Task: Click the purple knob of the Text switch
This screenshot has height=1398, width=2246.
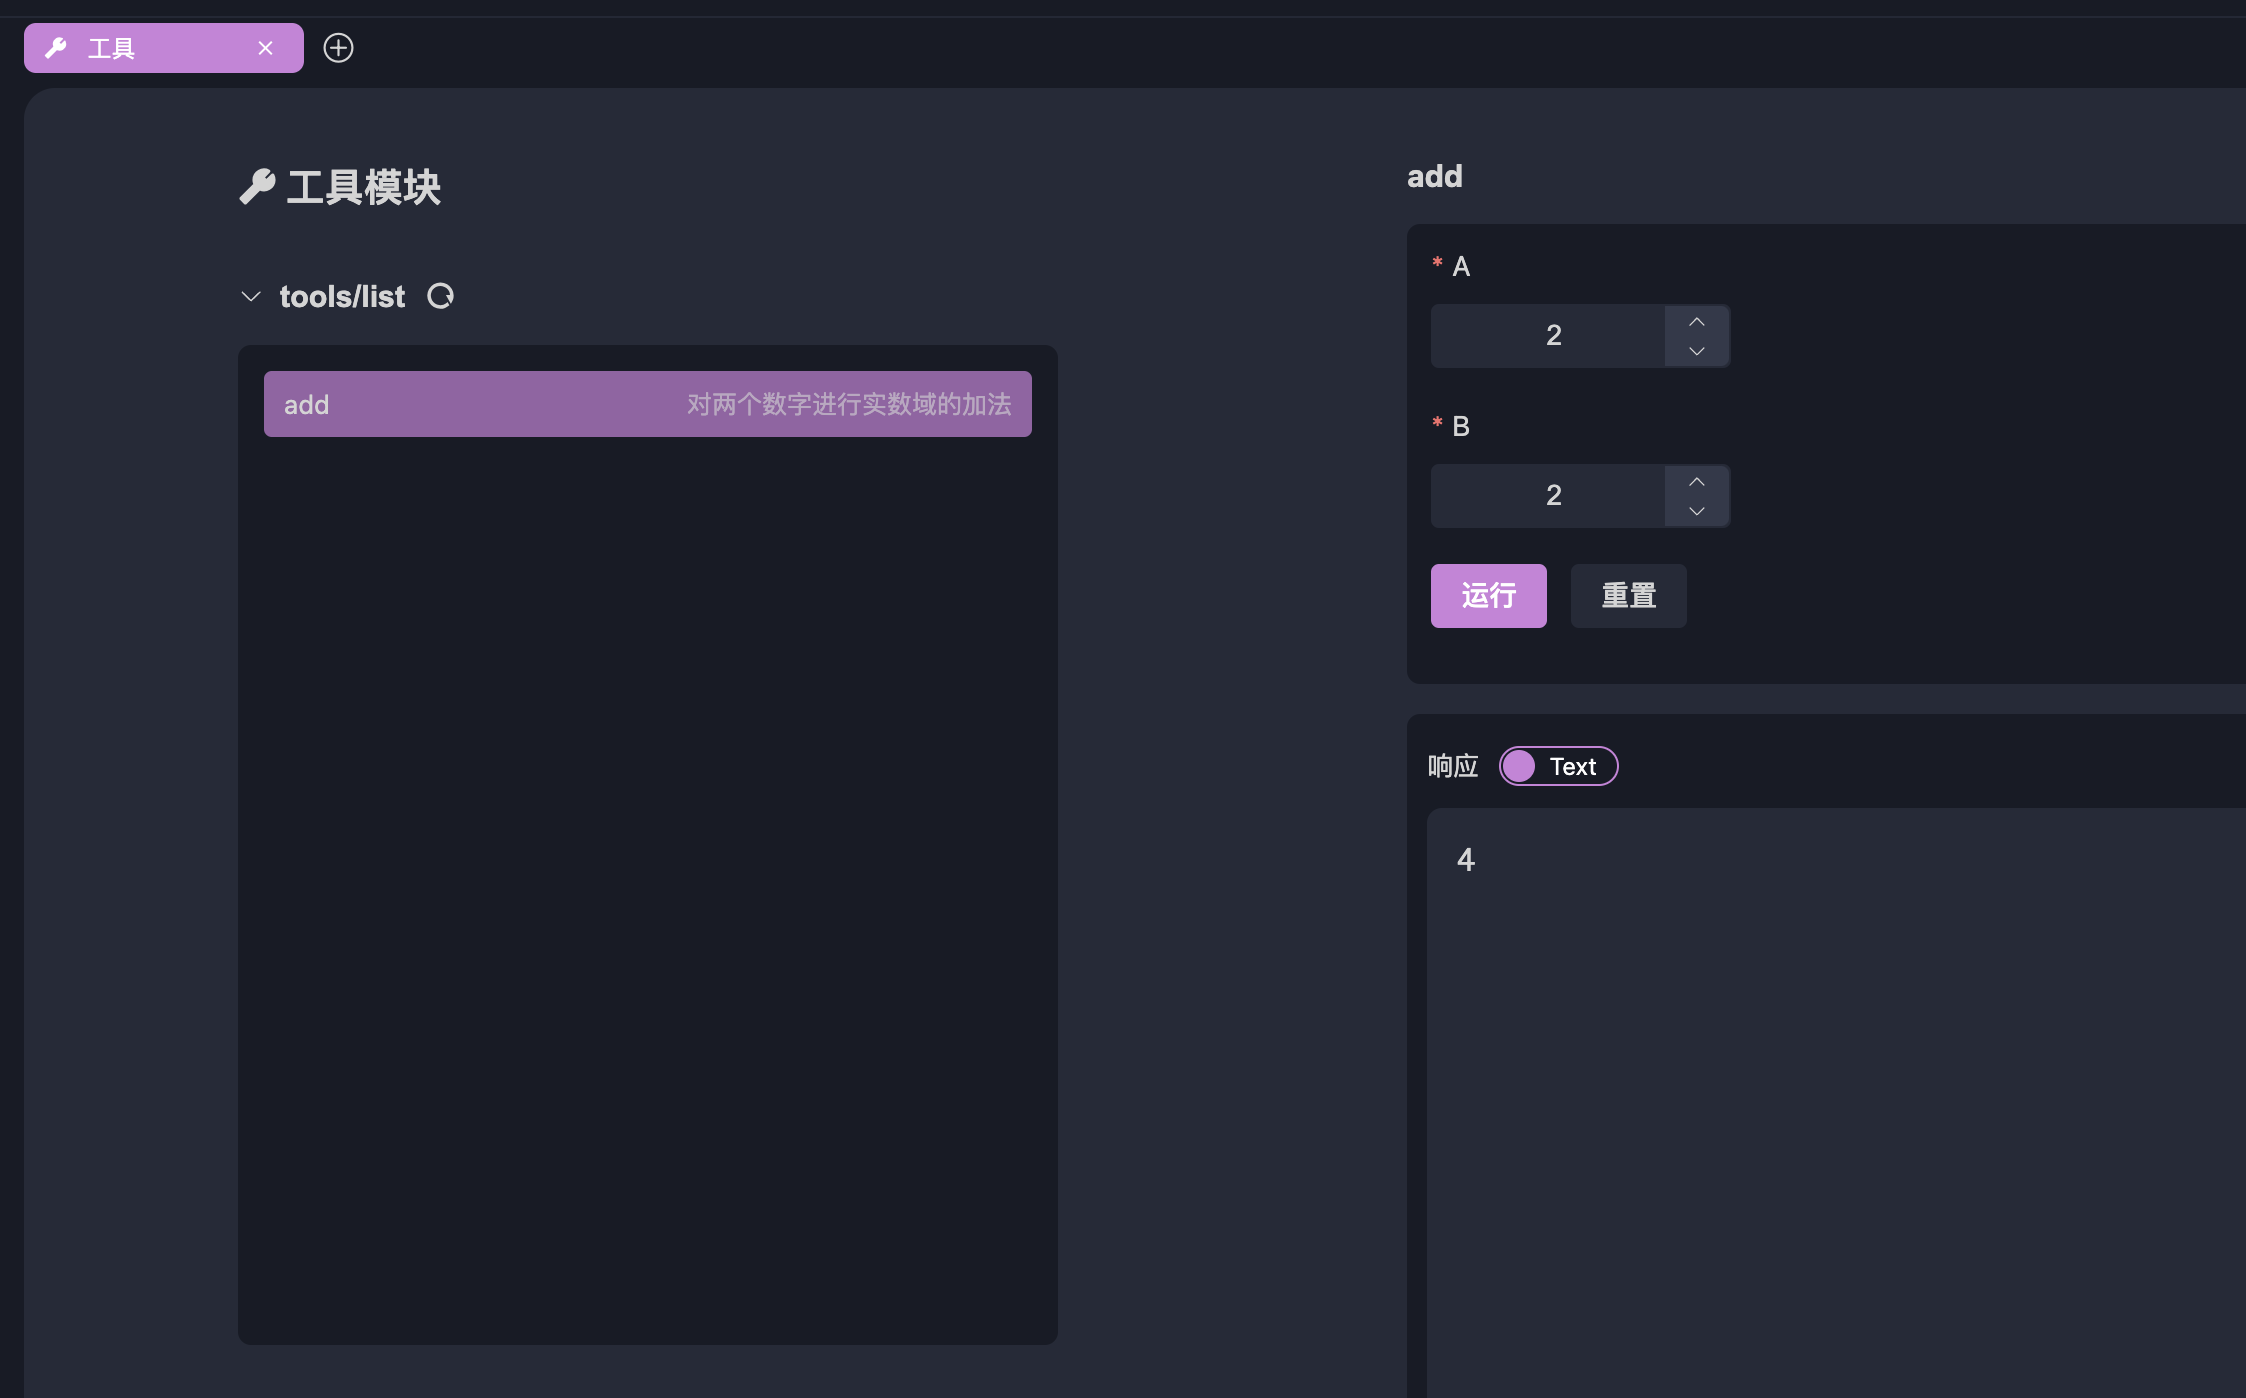Action: click(x=1520, y=766)
